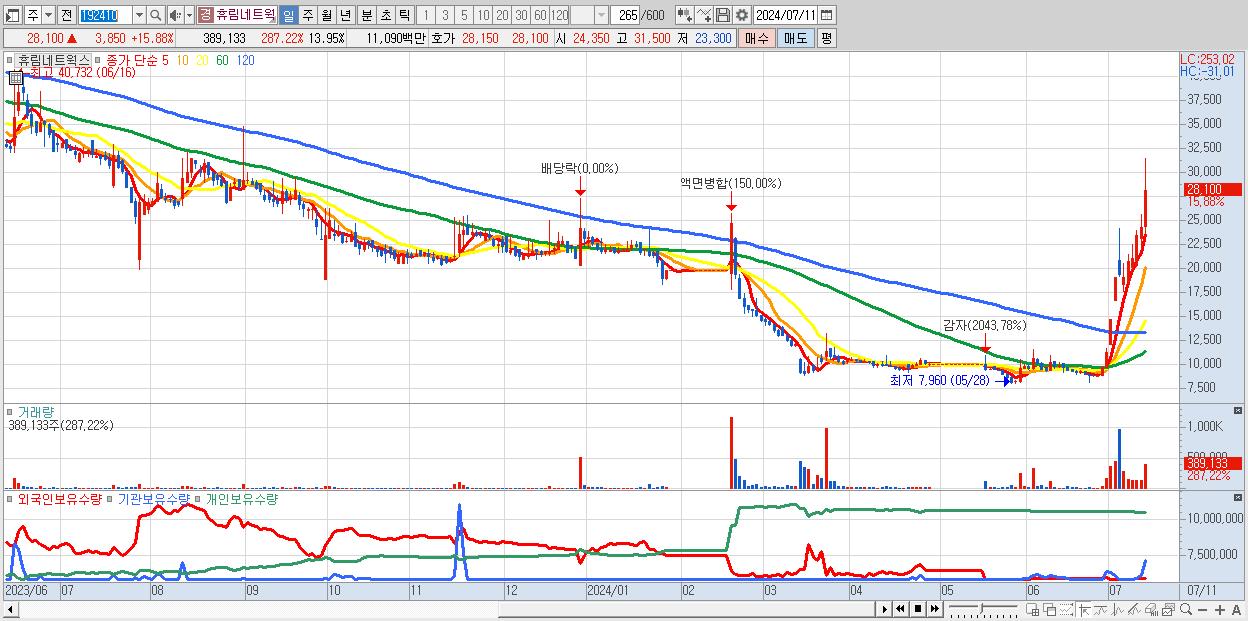This screenshot has height=621, width=1248.
Task: Click the chart layout icon at top-left
Action: 13,15
